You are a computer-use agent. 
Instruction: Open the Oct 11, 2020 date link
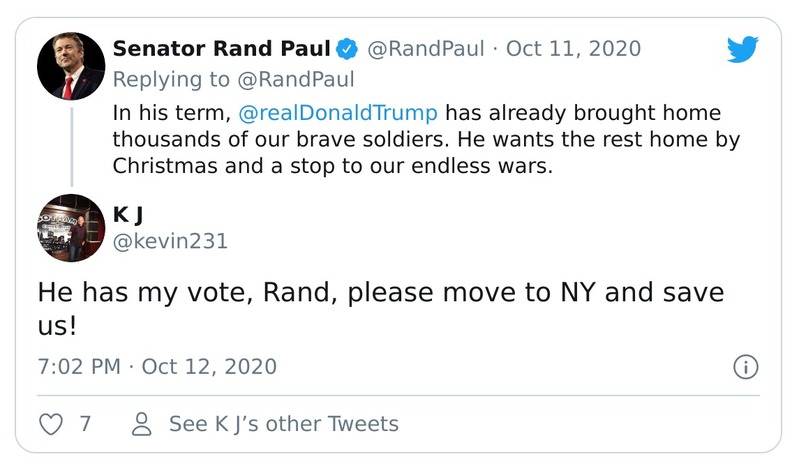[x=574, y=49]
